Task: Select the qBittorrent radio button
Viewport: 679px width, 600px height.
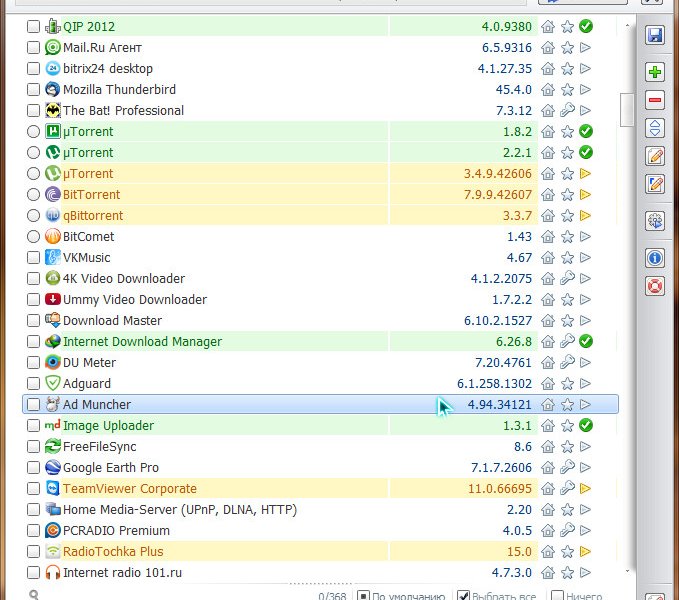Action: pos(33,216)
